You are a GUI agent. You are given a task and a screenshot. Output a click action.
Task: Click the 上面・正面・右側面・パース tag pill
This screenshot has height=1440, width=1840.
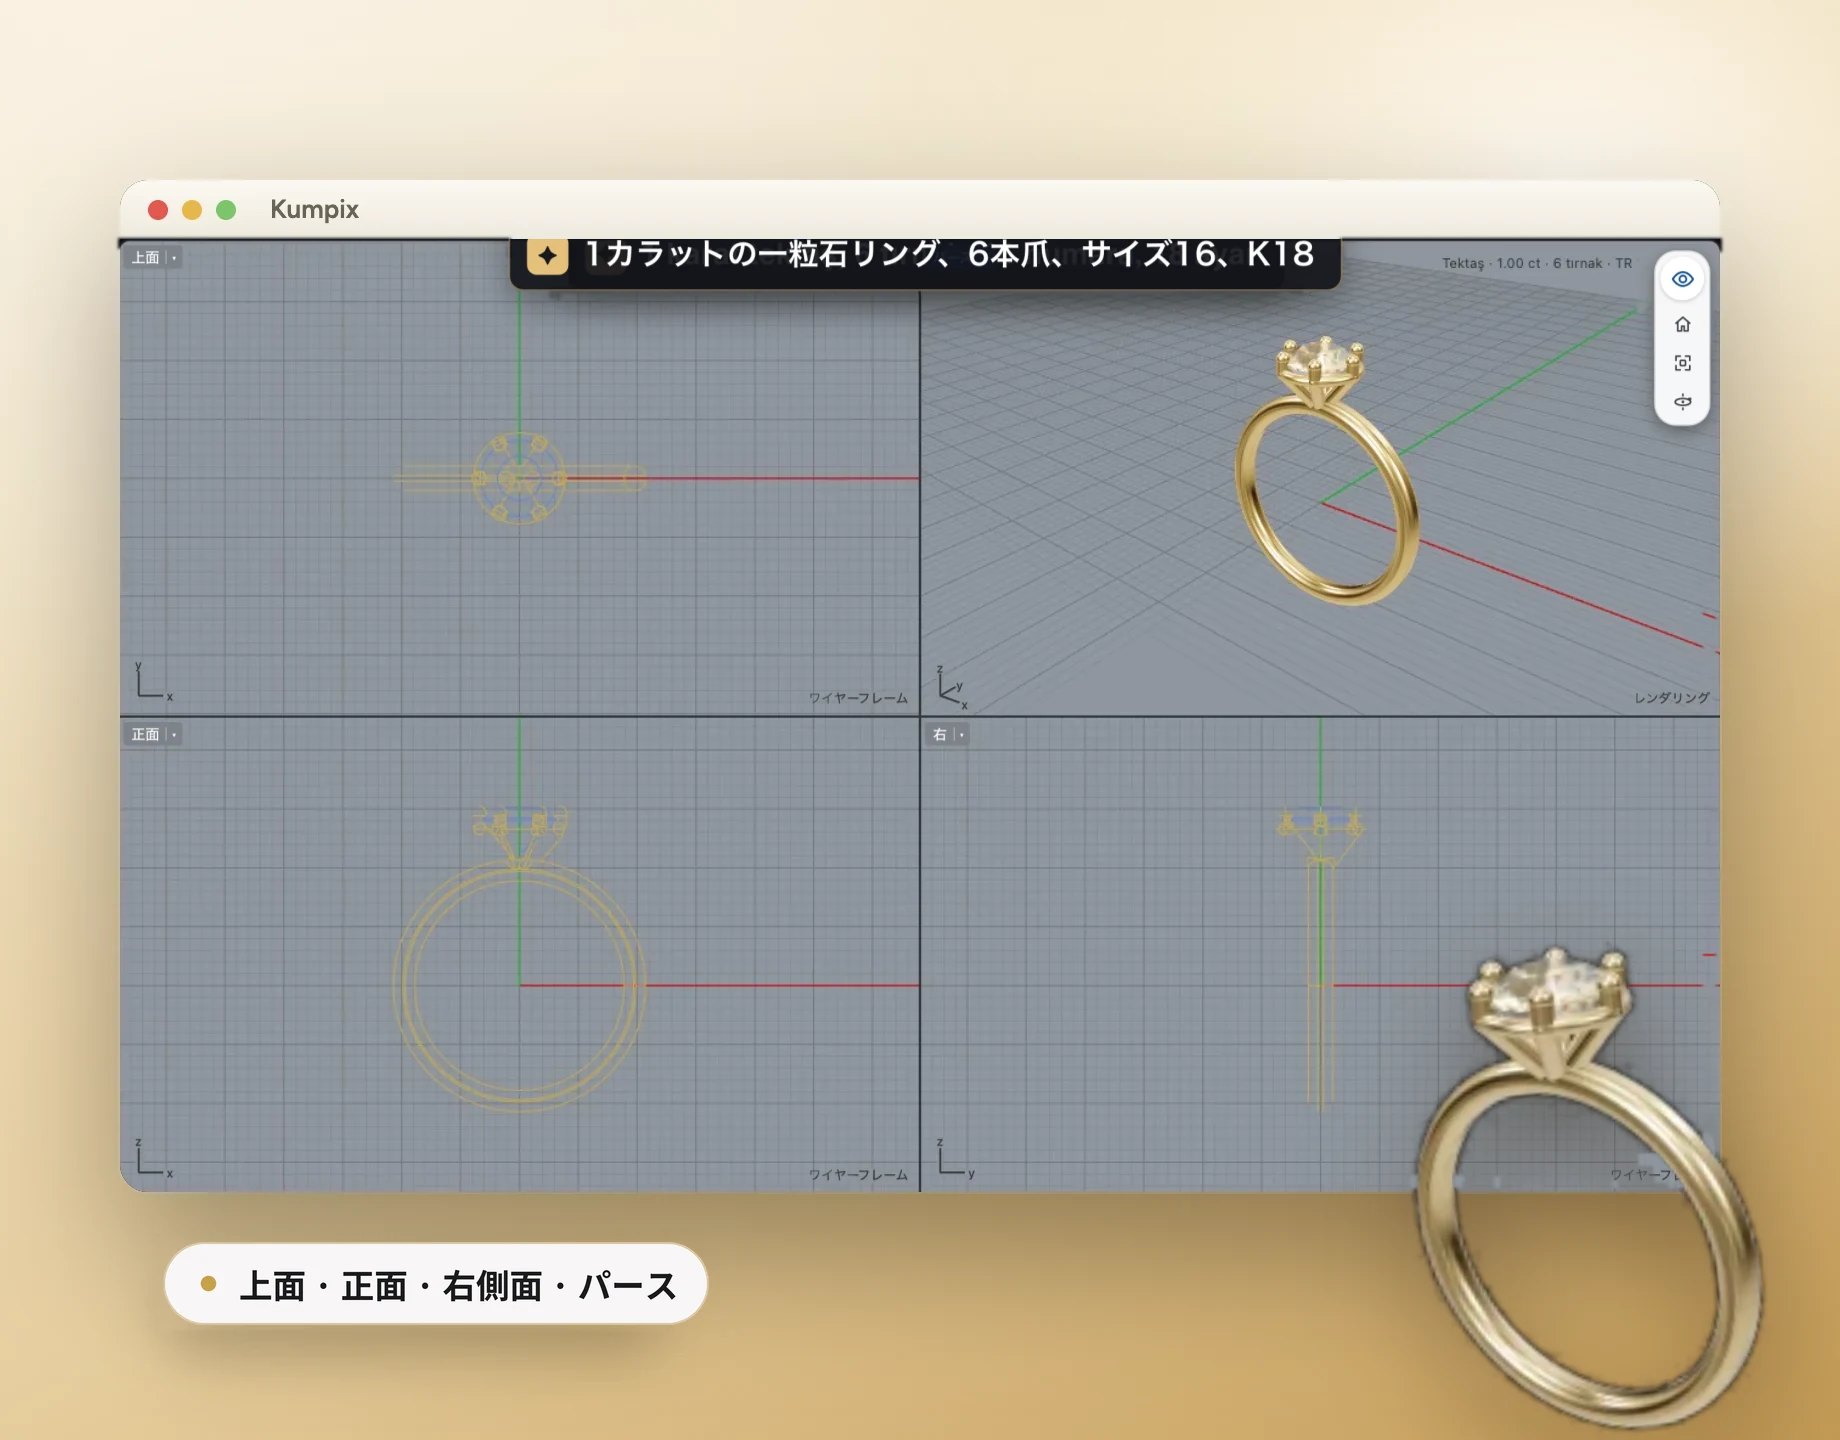(436, 1284)
